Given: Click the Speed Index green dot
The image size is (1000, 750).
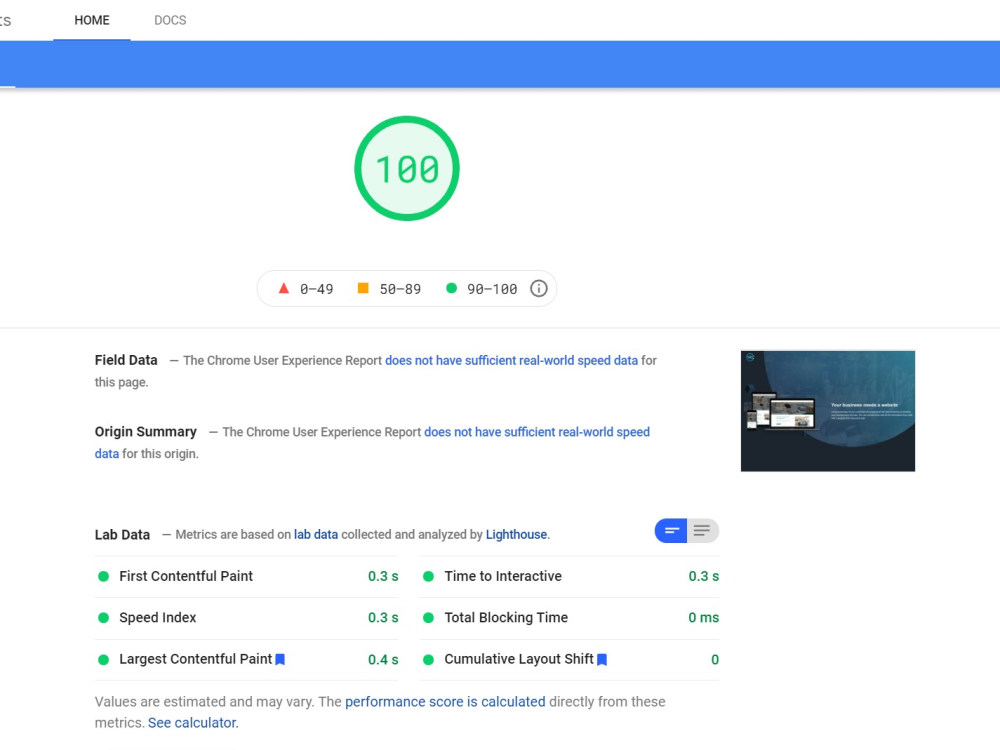Looking at the screenshot, I should [103, 618].
